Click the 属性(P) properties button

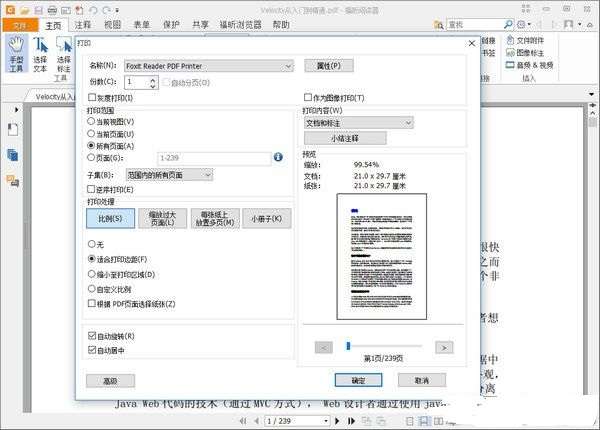point(329,65)
